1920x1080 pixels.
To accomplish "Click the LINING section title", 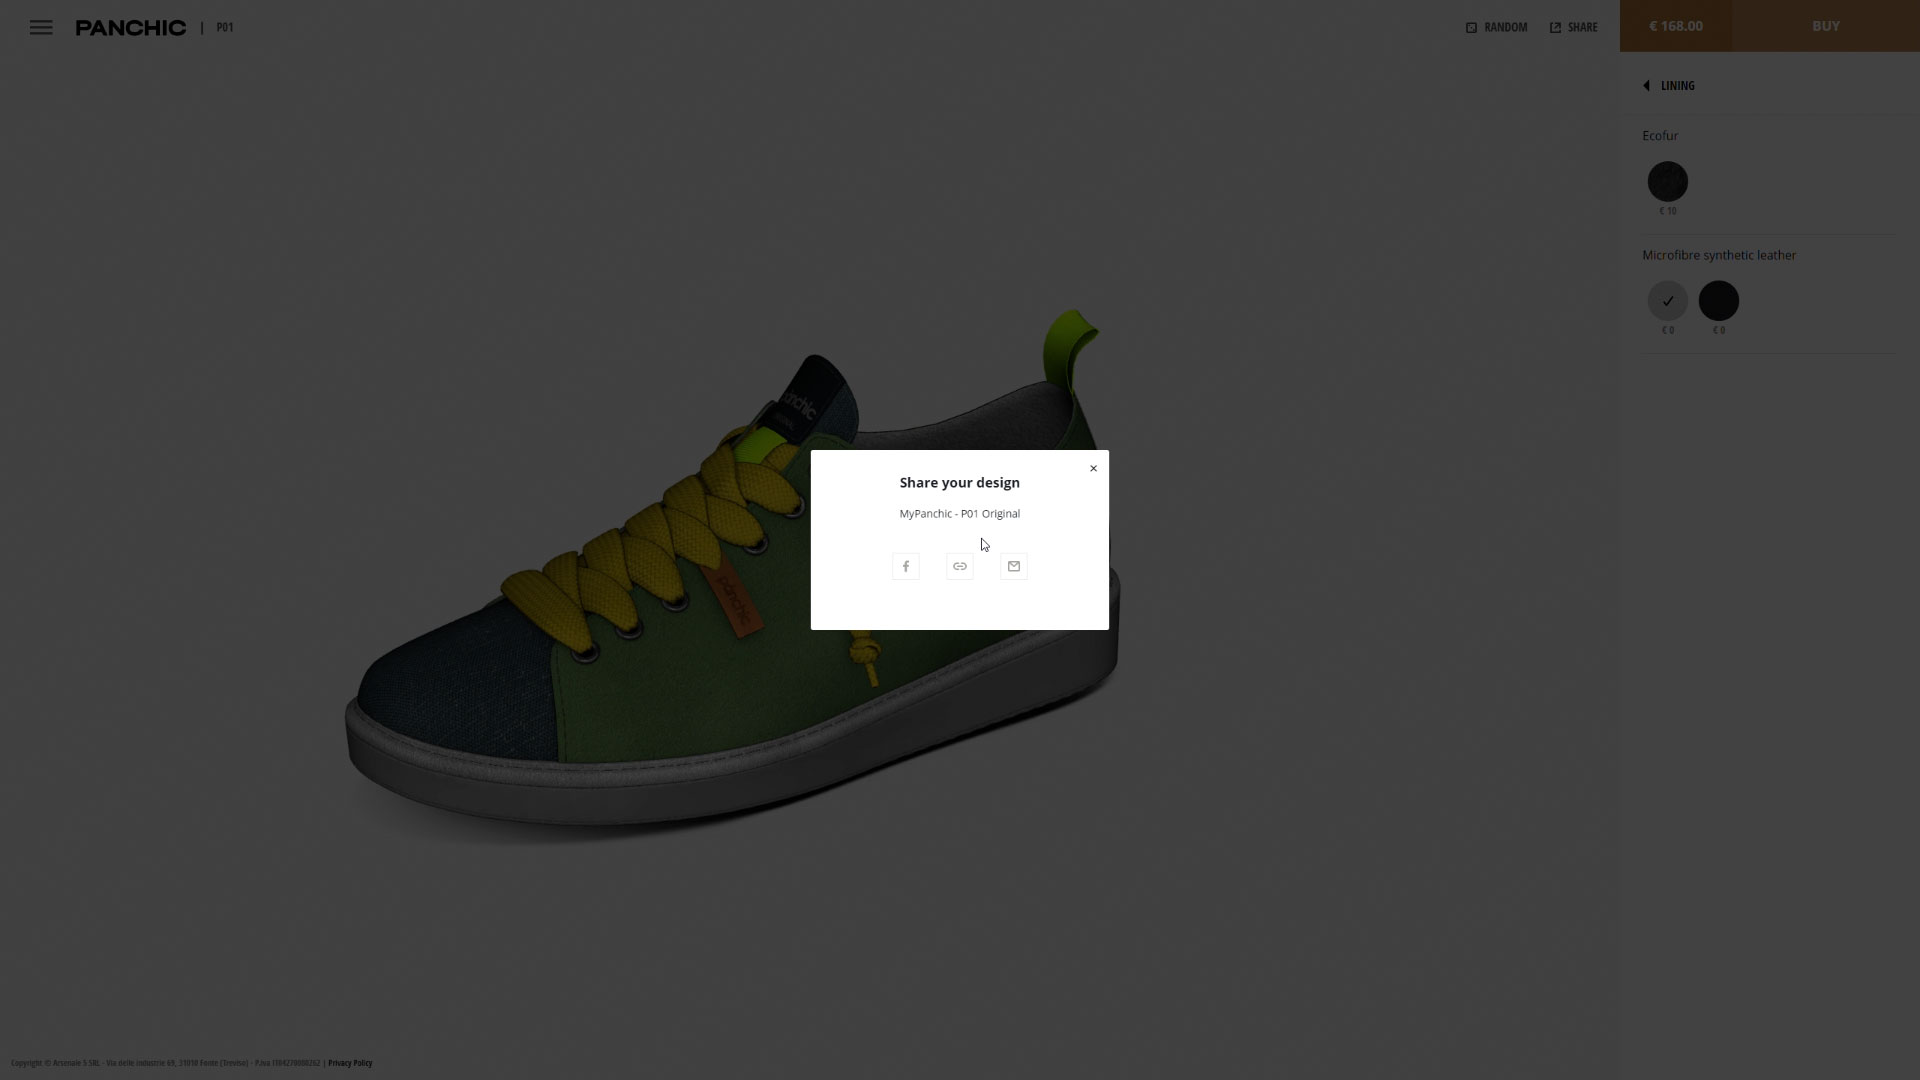I will click(1677, 86).
